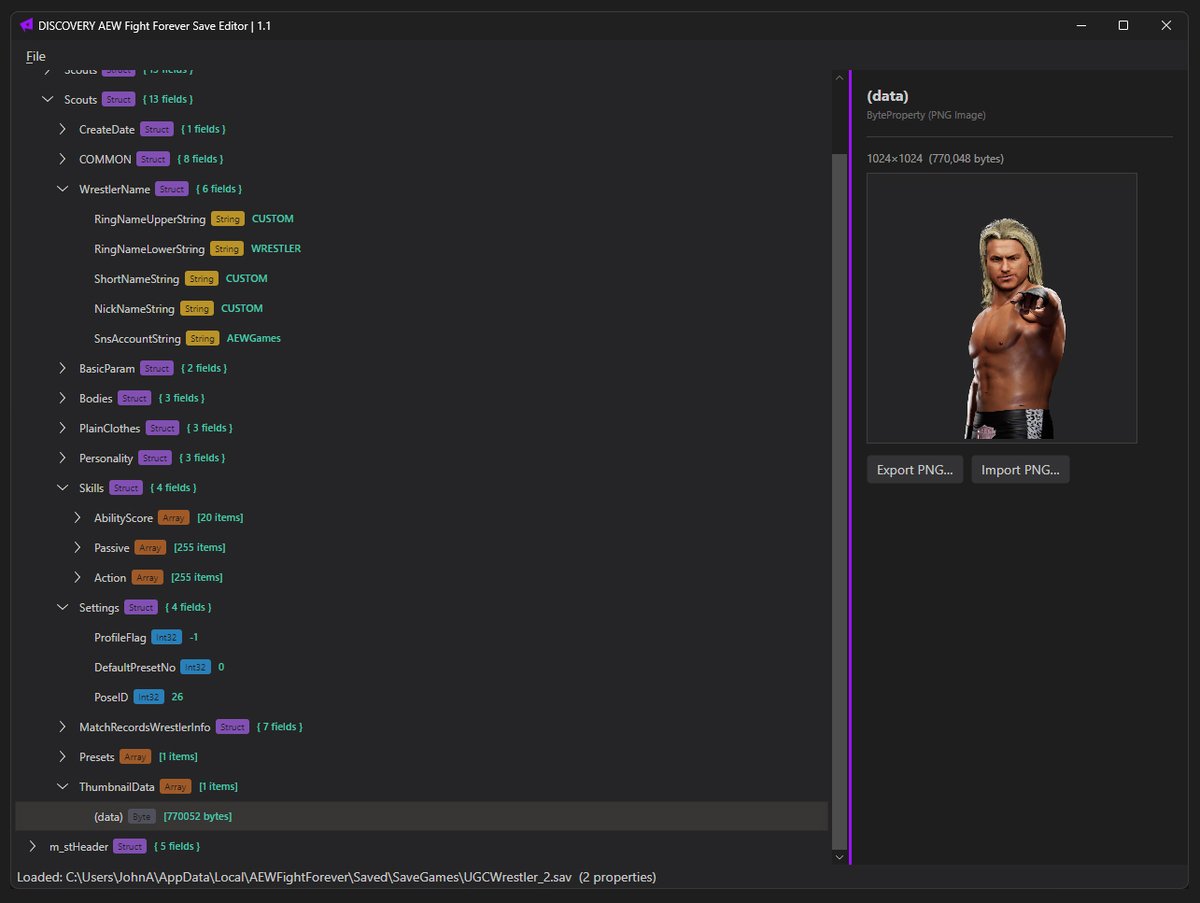This screenshot has width=1200, height=903.
Task: Open the File menu
Action: [36, 56]
